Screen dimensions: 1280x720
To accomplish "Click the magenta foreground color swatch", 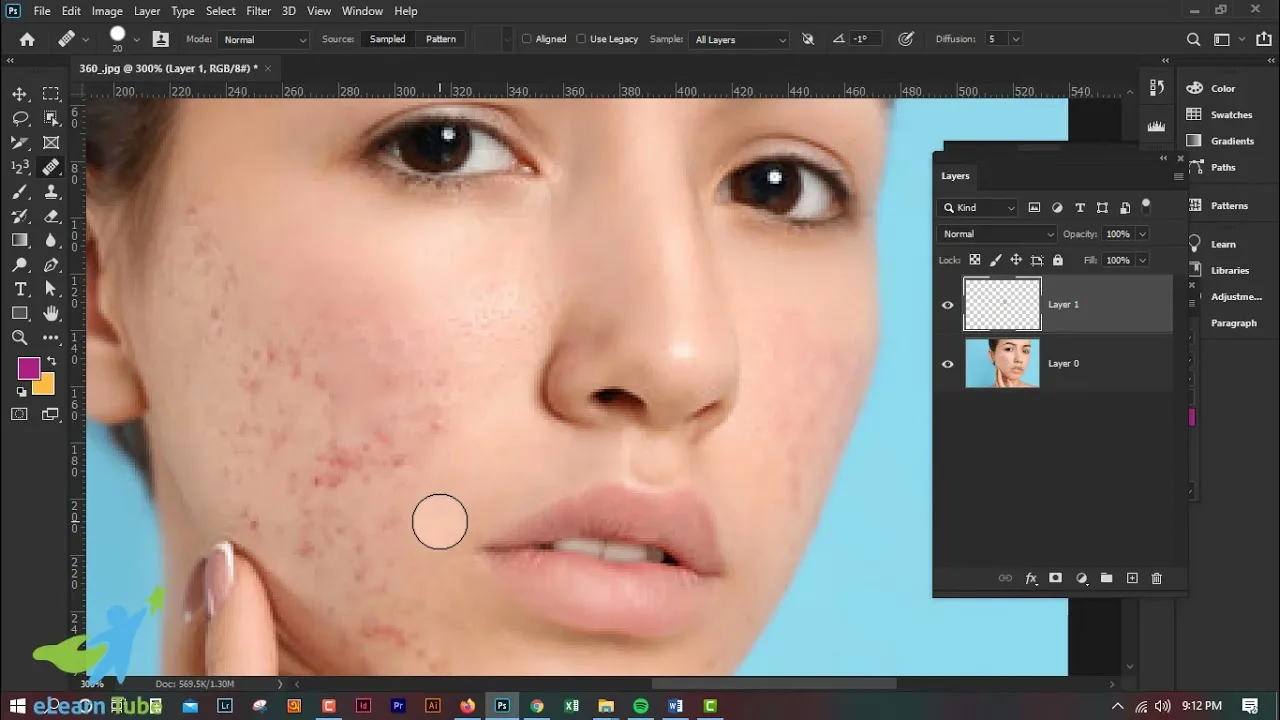I will click(28, 368).
